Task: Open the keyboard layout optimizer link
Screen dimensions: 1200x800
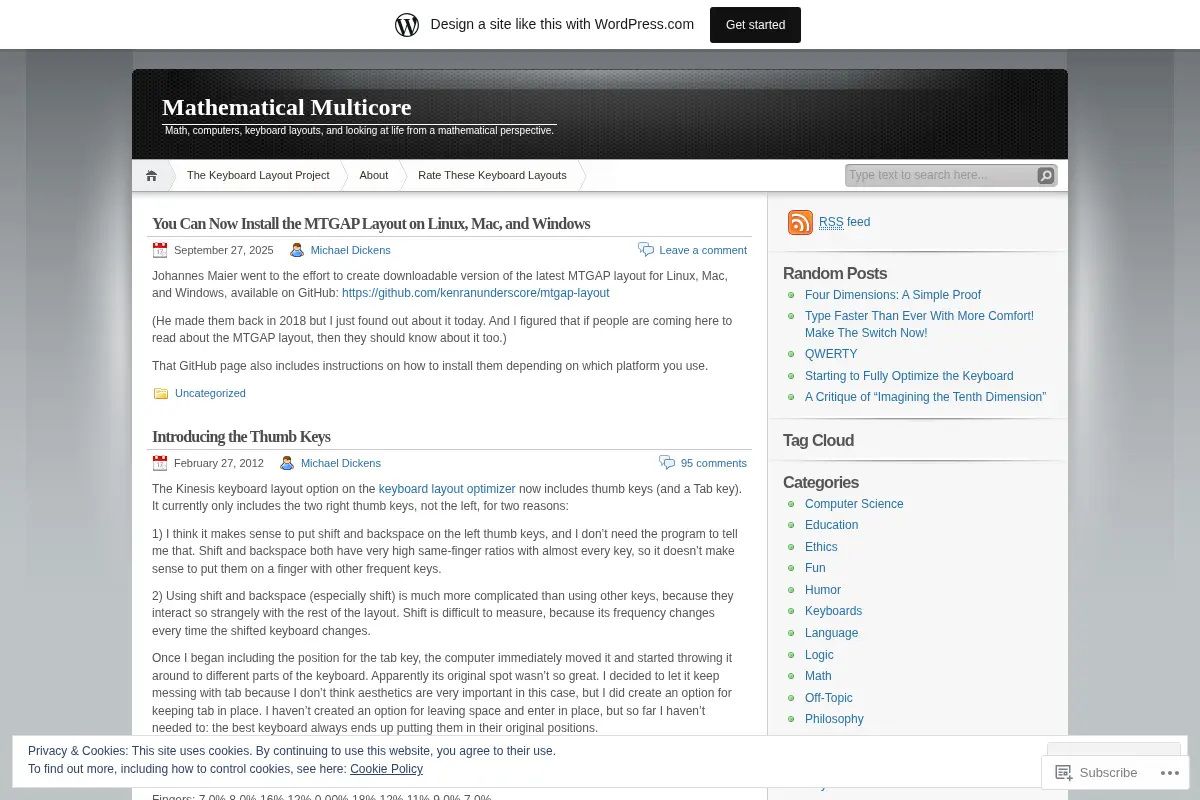Action: (x=447, y=489)
